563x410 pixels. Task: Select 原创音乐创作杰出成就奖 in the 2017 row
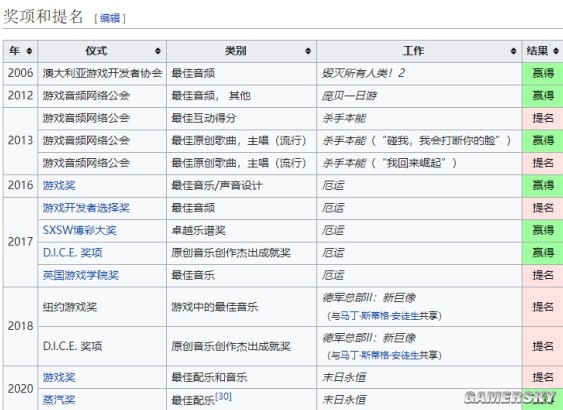tap(241, 253)
